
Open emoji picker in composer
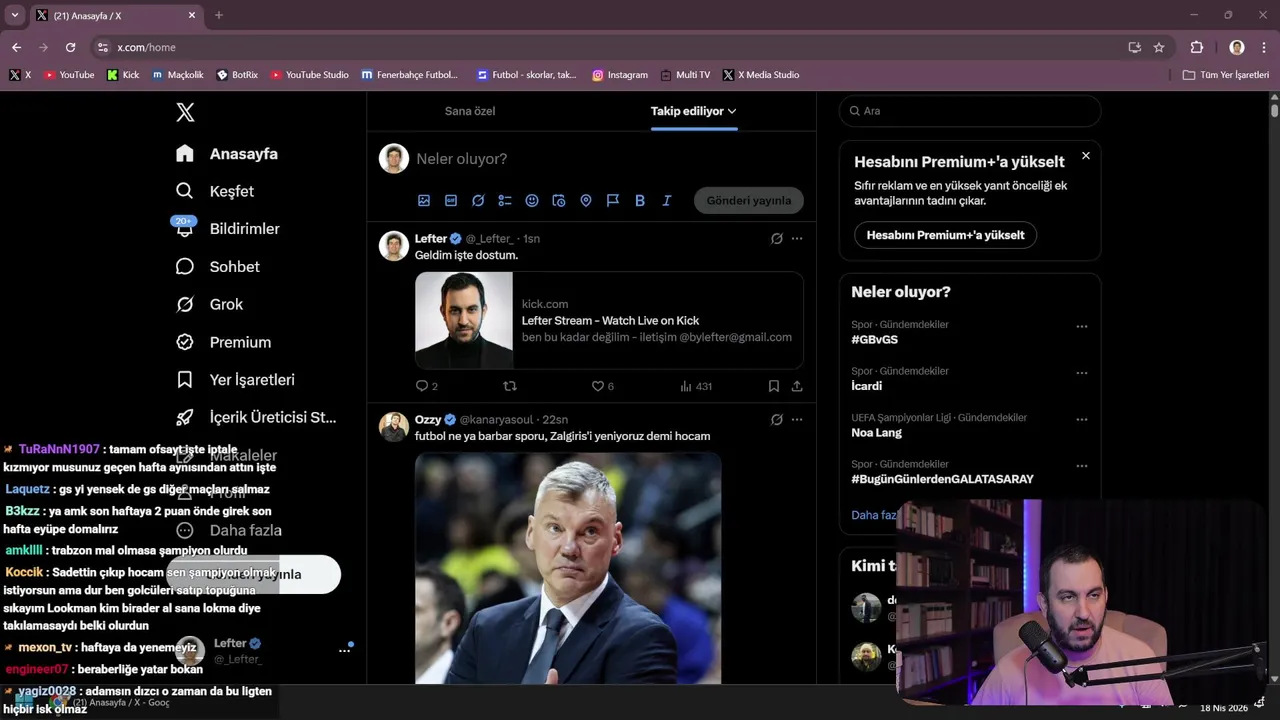click(532, 201)
